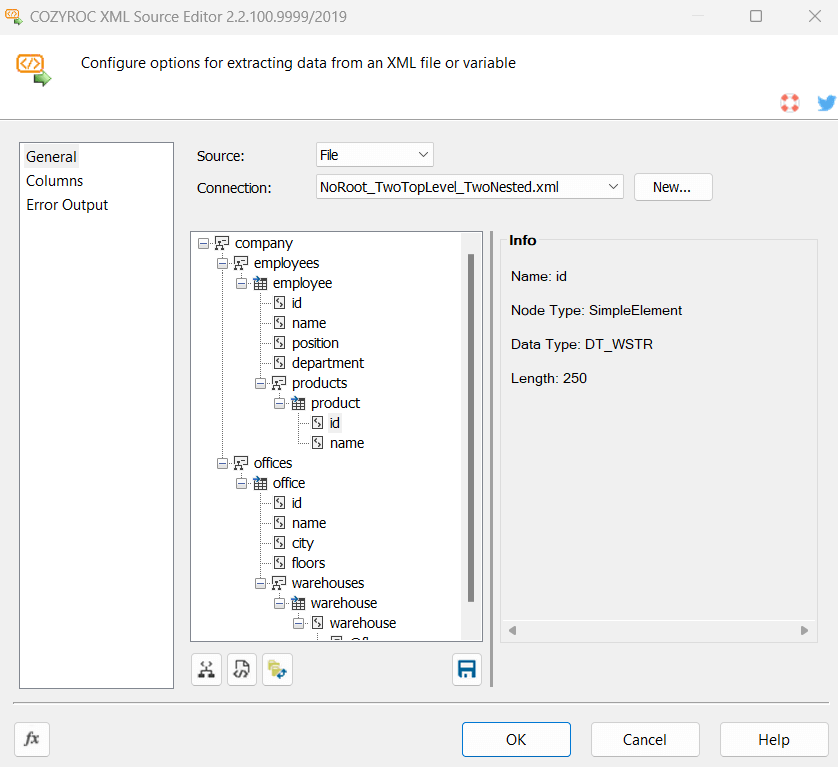
Task: Click the office table icon
Action: click(x=260, y=483)
